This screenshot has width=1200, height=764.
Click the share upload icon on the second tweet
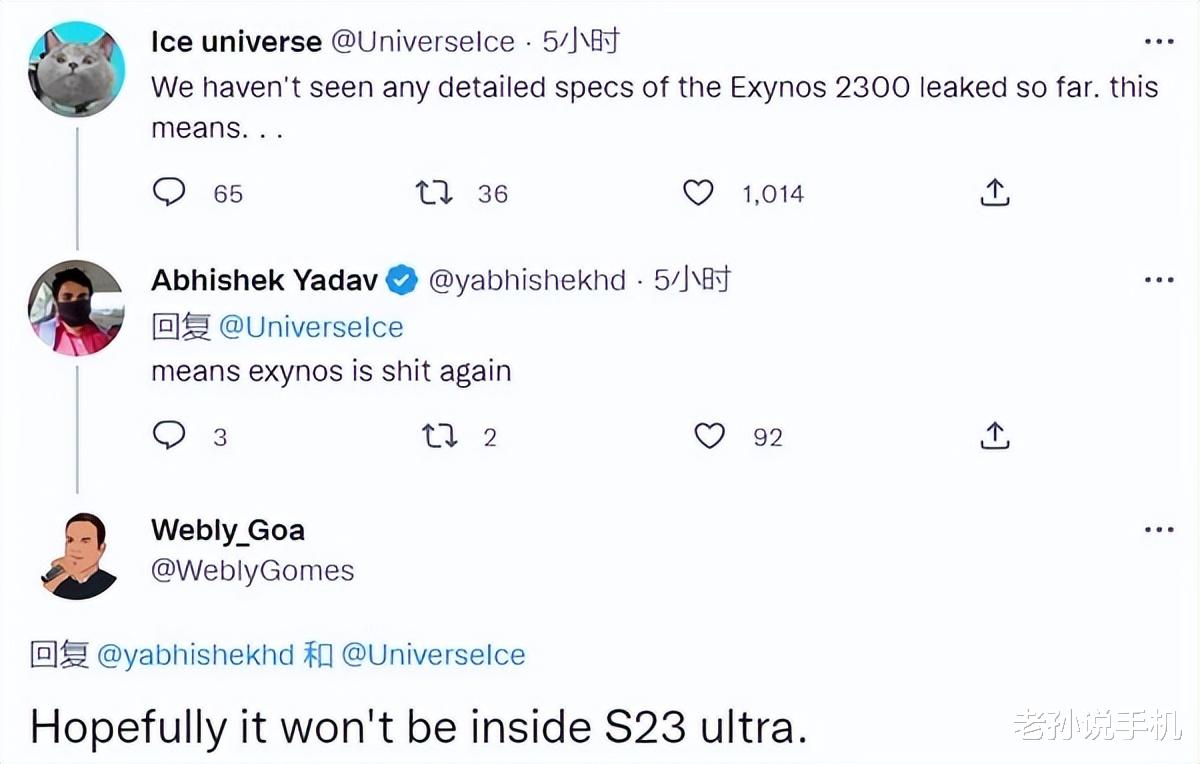[993, 435]
